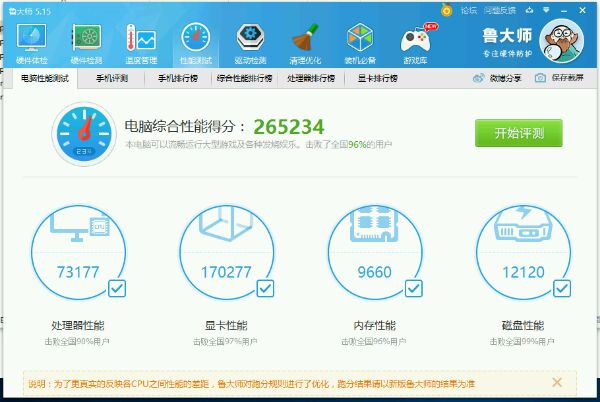The width and height of the screenshot is (600, 402).
Task: Click the gold medal icon in title bar
Action: 446,10
